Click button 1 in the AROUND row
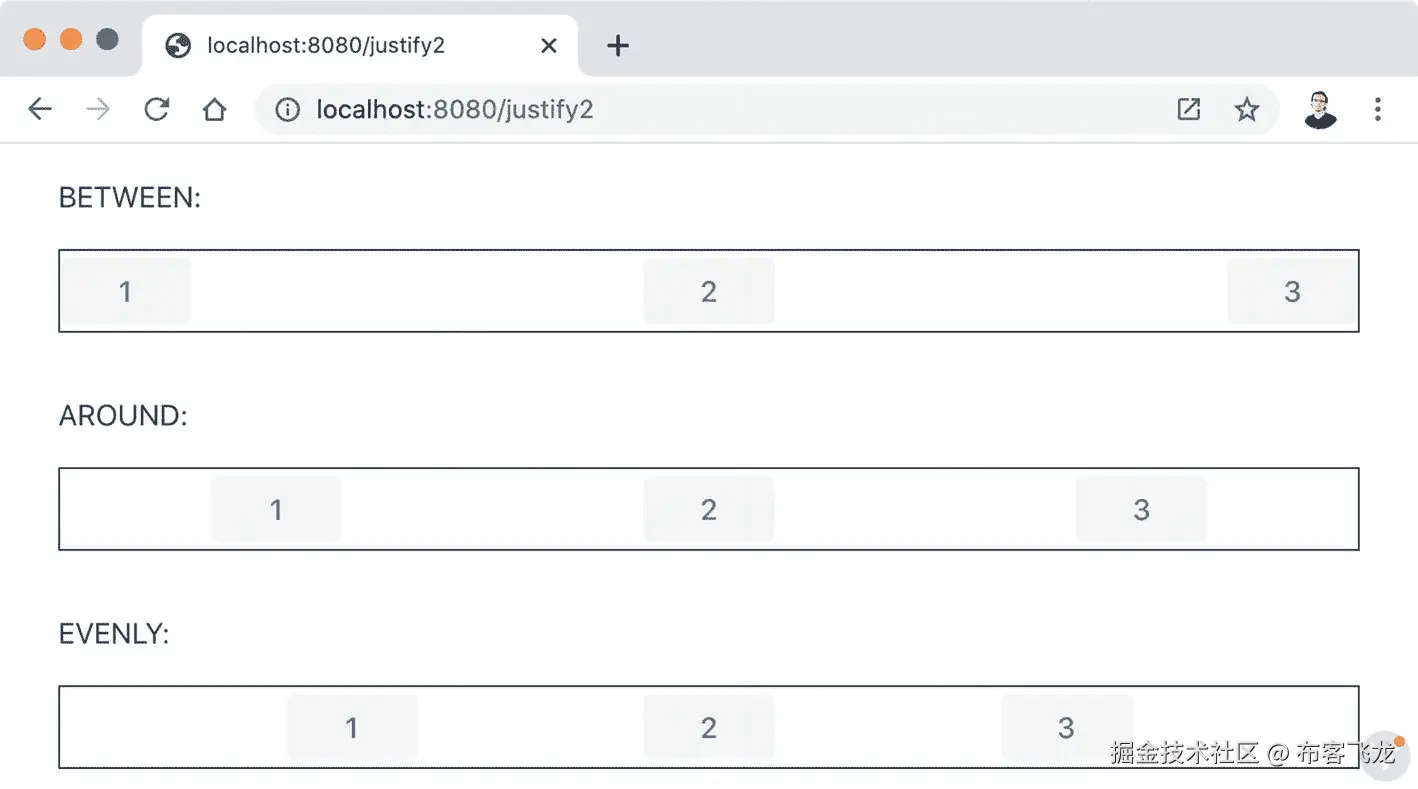The width and height of the screenshot is (1418, 789). (x=276, y=509)
